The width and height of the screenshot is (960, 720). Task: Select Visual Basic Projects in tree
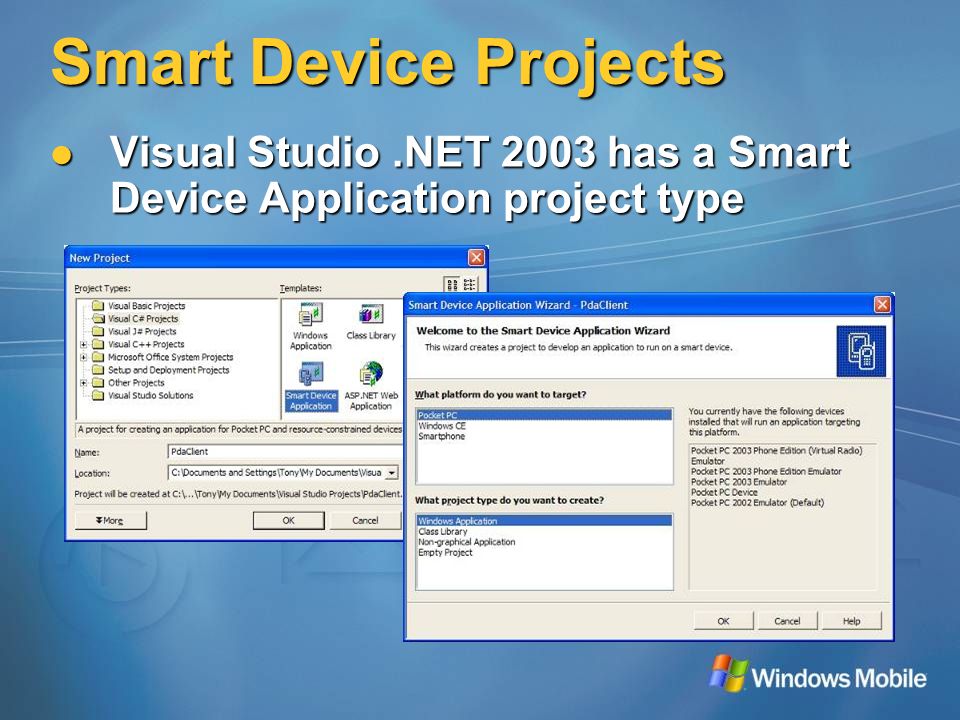coord(146,306)
